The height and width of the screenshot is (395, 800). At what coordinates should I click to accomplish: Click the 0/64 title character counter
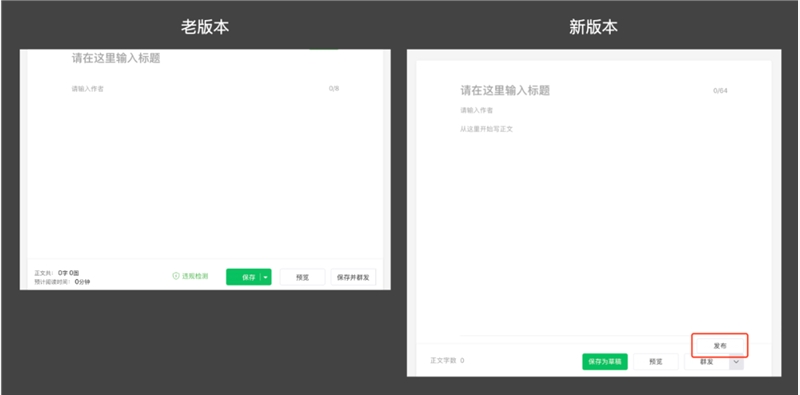point(720,91)
